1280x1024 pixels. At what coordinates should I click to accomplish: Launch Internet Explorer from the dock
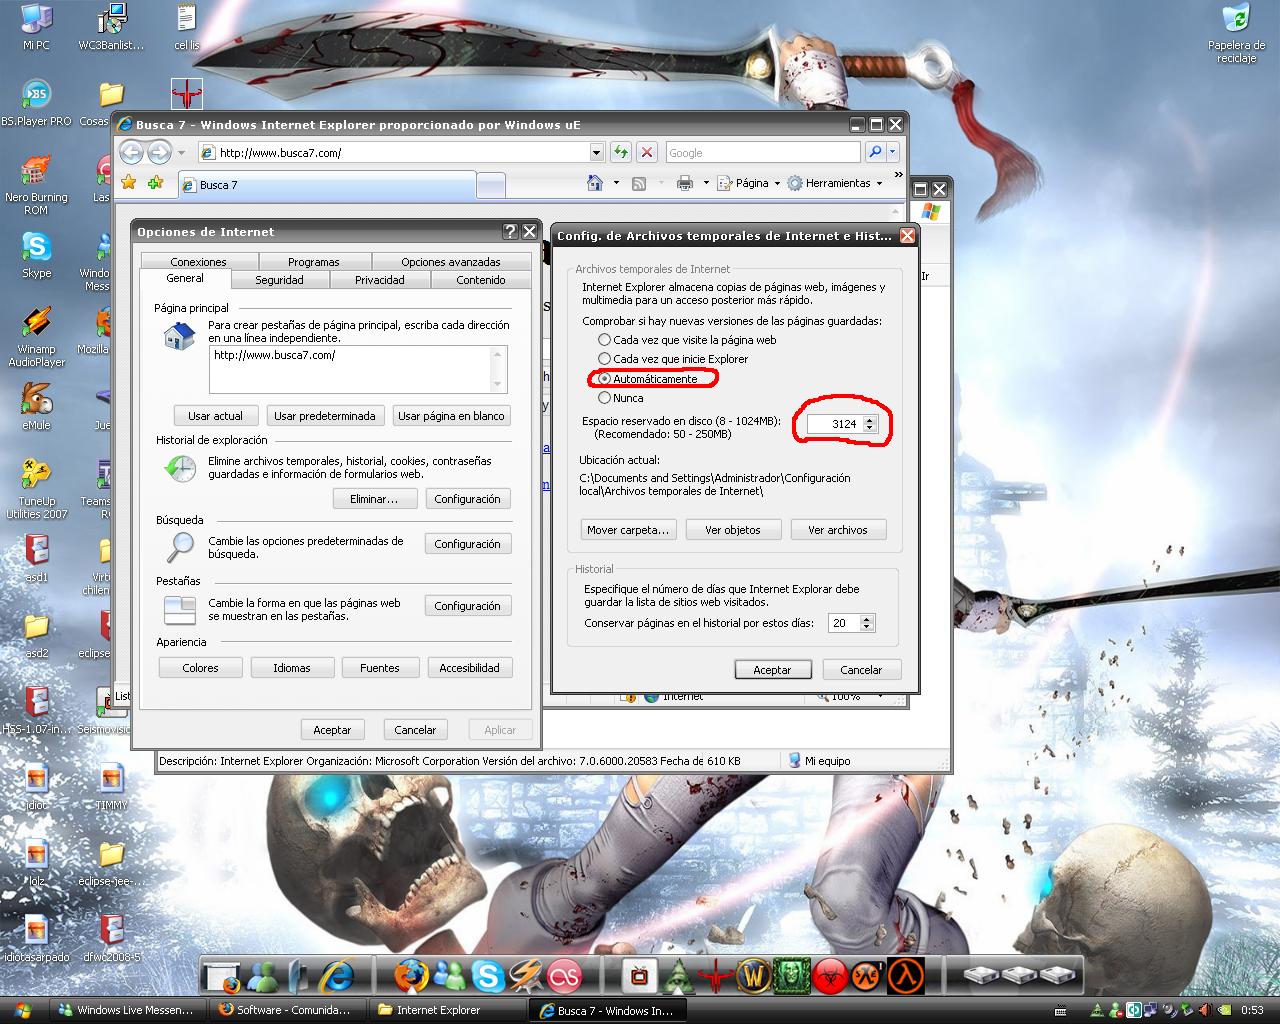click(335, 974)
